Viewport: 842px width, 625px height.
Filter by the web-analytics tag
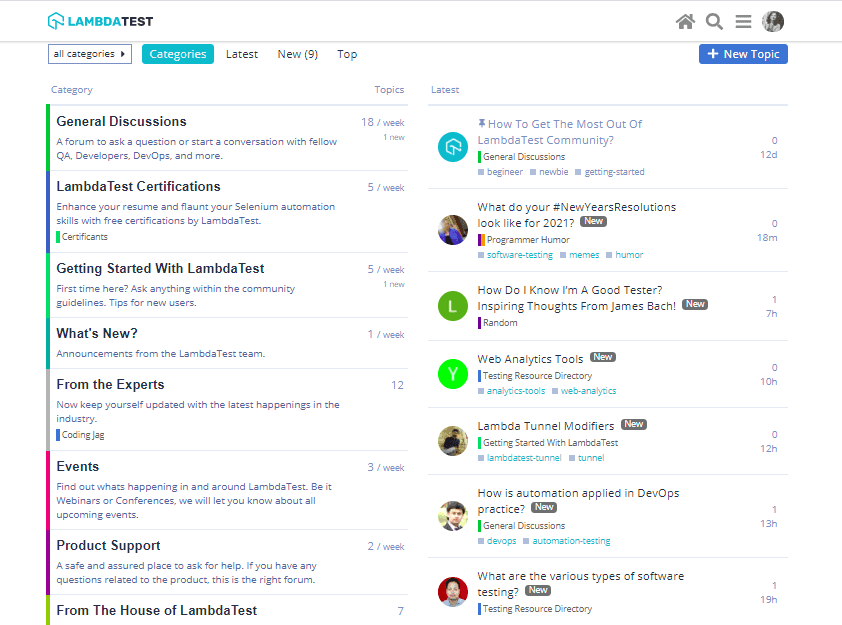click(x=584, y=391)
